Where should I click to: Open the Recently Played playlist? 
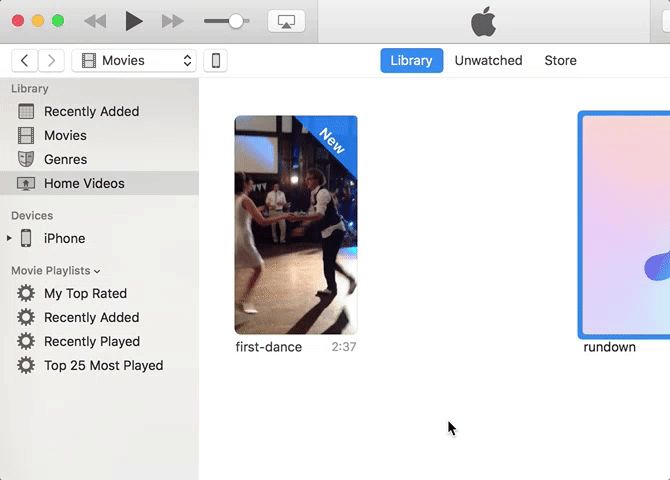click(x=99, y=342)
